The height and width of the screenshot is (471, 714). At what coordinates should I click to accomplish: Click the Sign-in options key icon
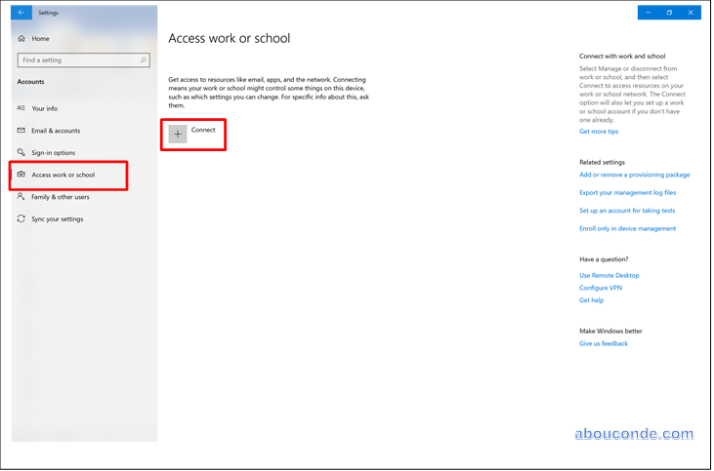[22, 152]
